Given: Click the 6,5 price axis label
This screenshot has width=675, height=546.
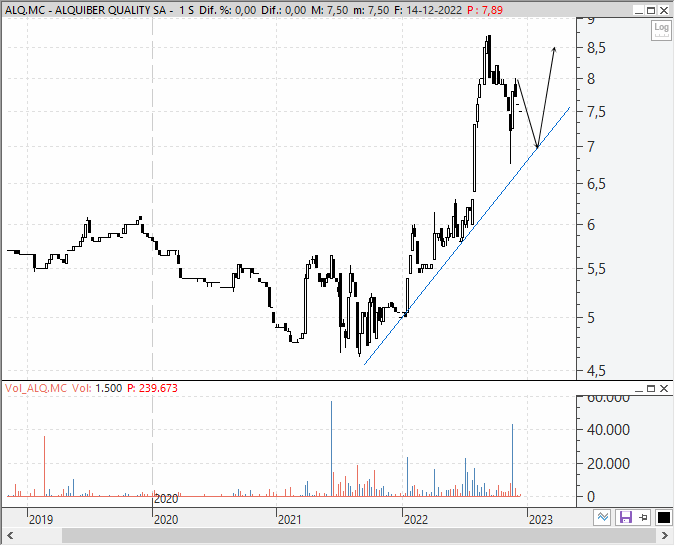Looking at the screenshot, I should (x=596, y=184).
